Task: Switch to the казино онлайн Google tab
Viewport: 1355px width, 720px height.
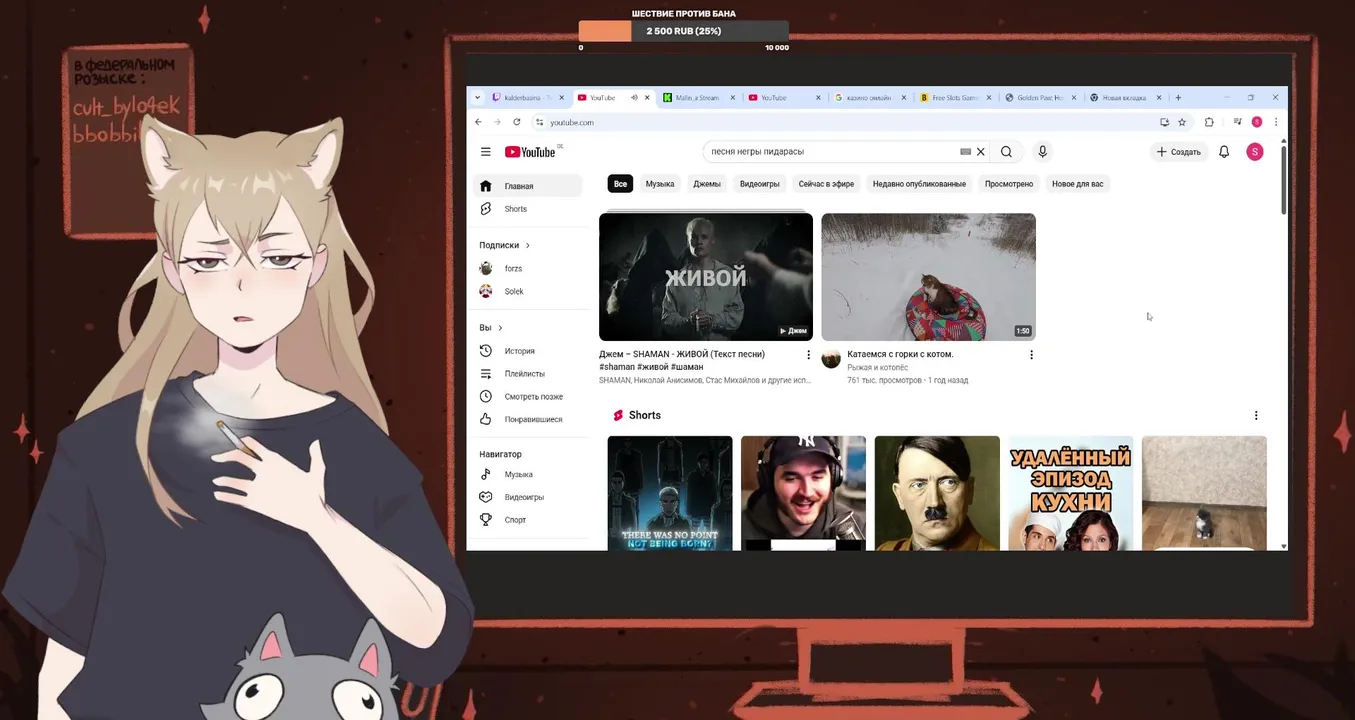Action: [868, 98]
